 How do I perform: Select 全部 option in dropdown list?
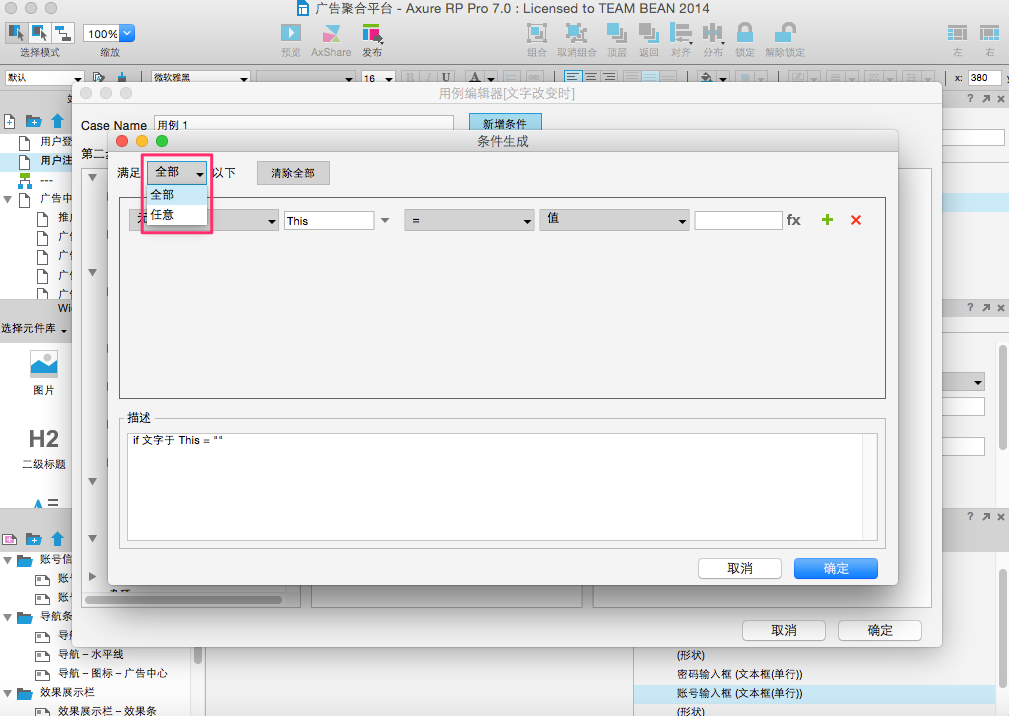pos(163,195)
